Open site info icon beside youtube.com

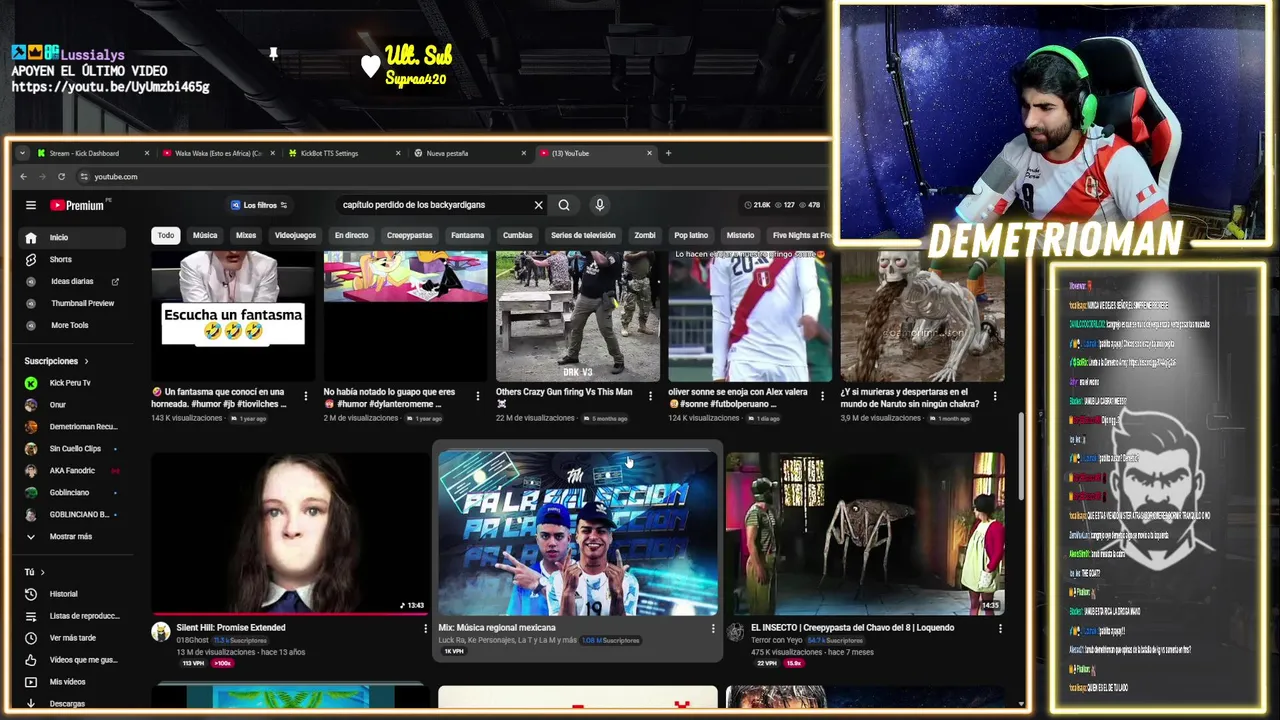pos(83,177)
